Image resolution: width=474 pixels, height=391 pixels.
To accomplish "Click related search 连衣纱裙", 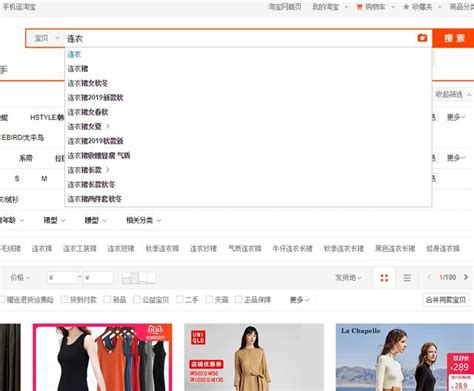I will [203, 249].
